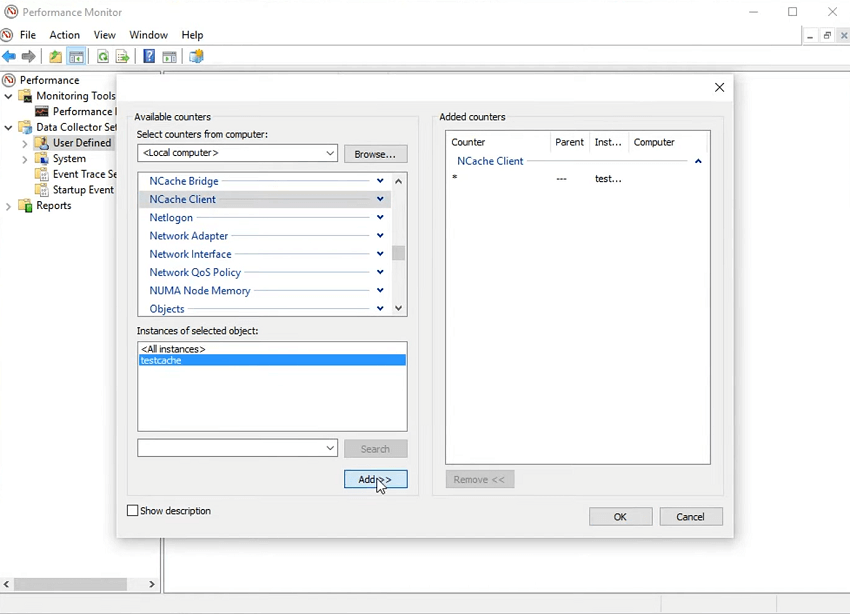
Task: Enable the Show description checkbox
Action: pos(132,510)
